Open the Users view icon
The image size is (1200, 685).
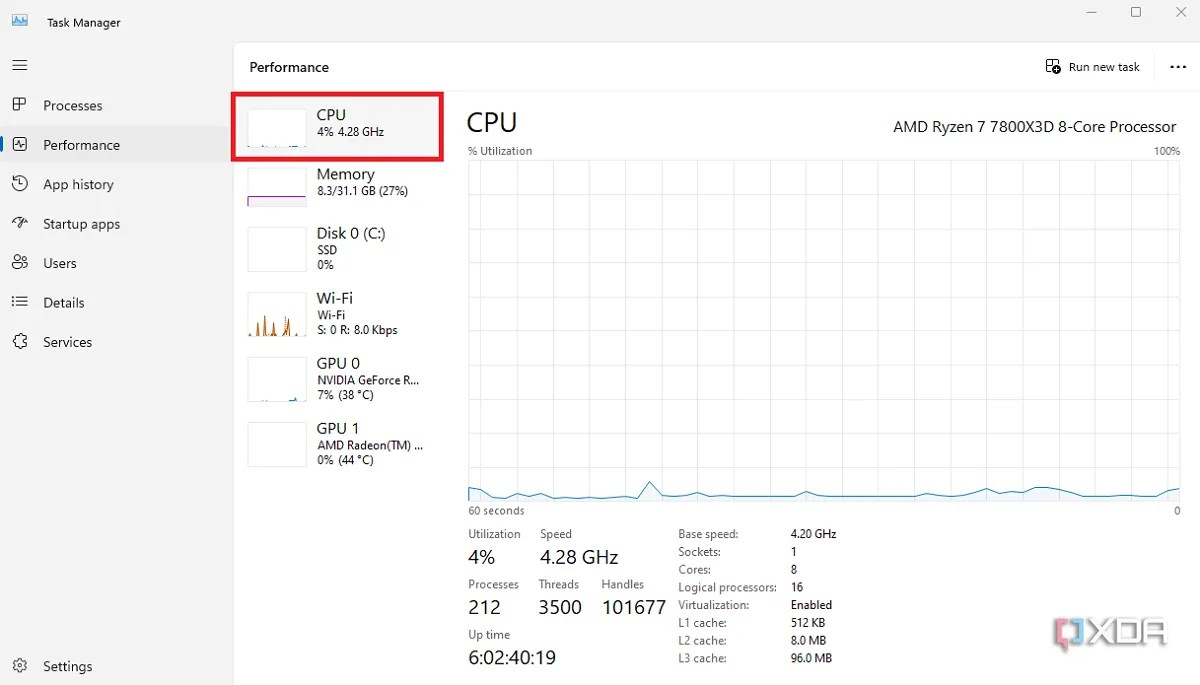tap(21, 262)
